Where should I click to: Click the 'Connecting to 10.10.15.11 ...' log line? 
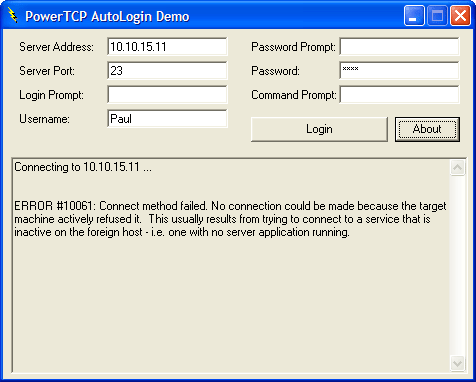point(83,167)
